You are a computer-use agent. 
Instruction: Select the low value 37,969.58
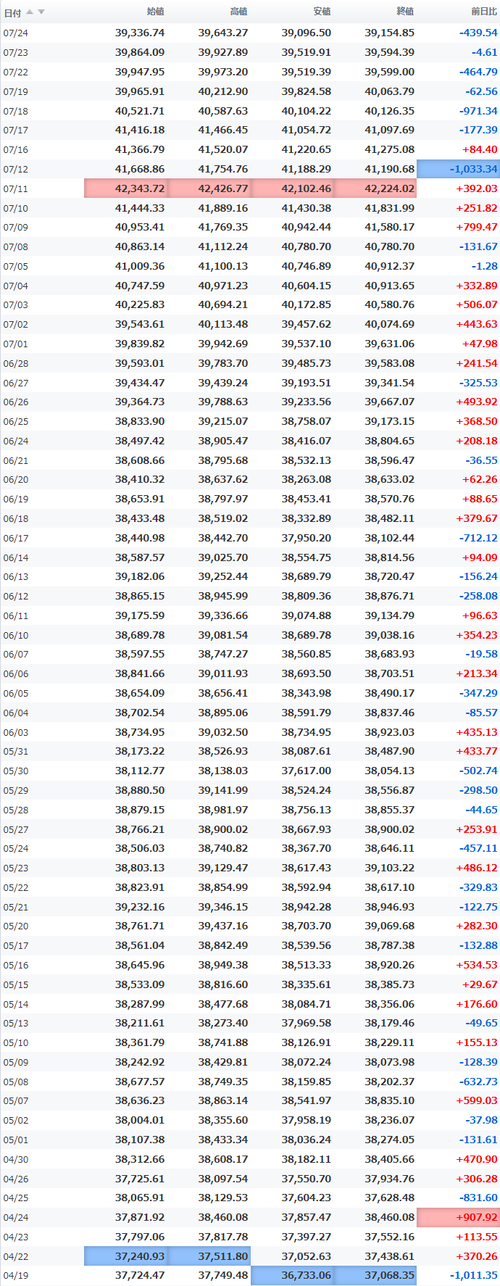(x=306, y=1022)
